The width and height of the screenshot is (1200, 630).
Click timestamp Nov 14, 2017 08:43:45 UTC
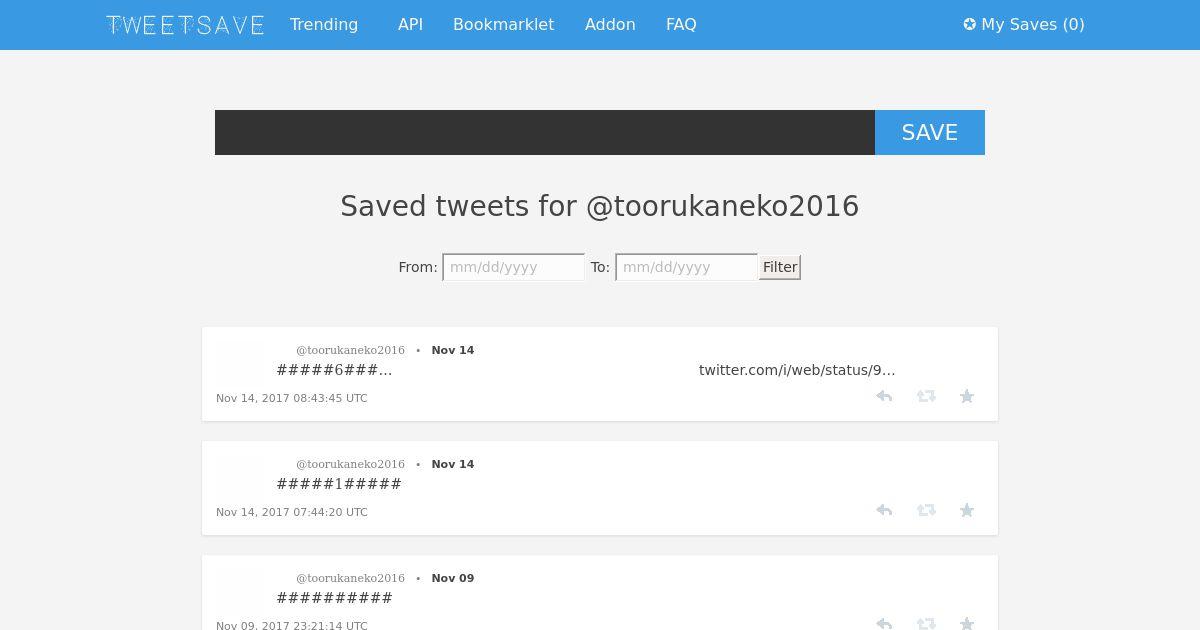coord(292,398)
